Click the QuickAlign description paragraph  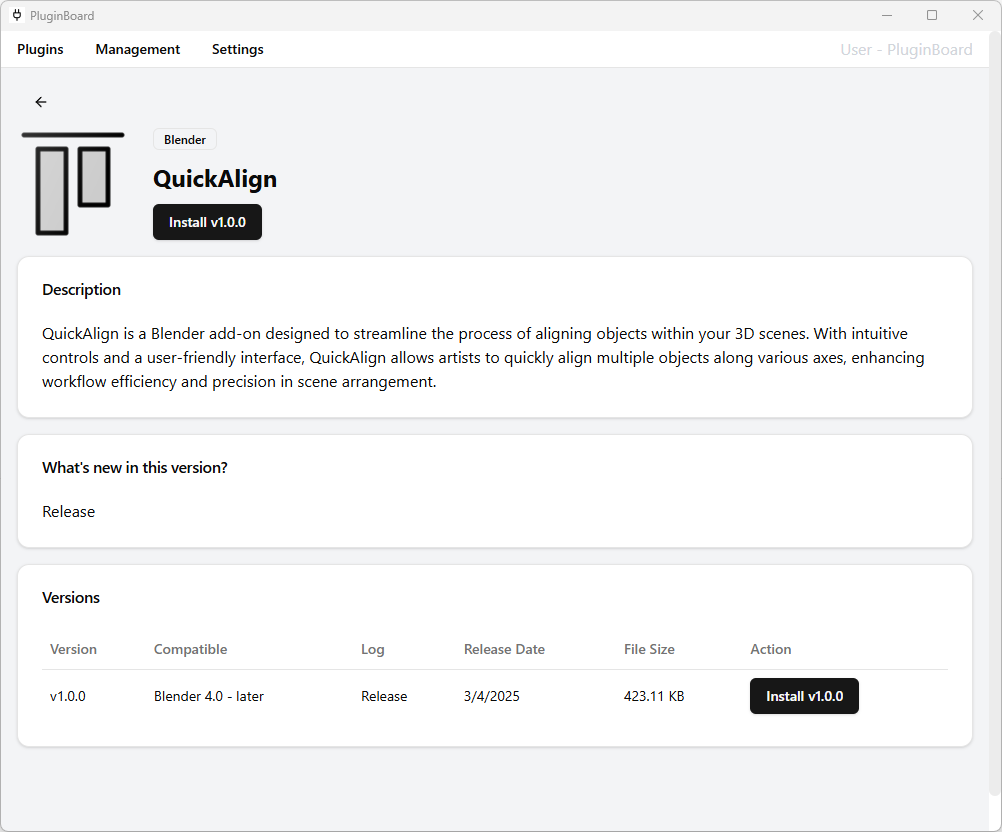(x=483, y=358)
